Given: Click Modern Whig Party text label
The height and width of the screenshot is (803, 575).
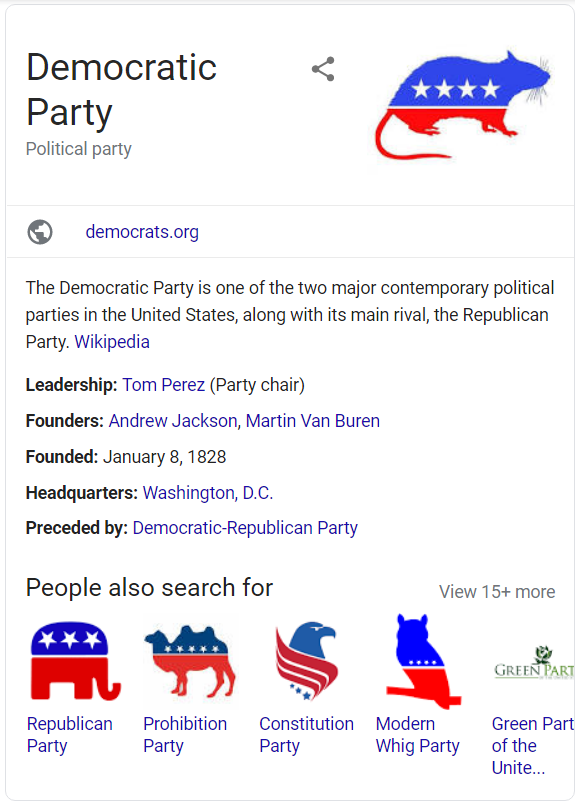Looking at the screenshot, I should coord(417,735).
